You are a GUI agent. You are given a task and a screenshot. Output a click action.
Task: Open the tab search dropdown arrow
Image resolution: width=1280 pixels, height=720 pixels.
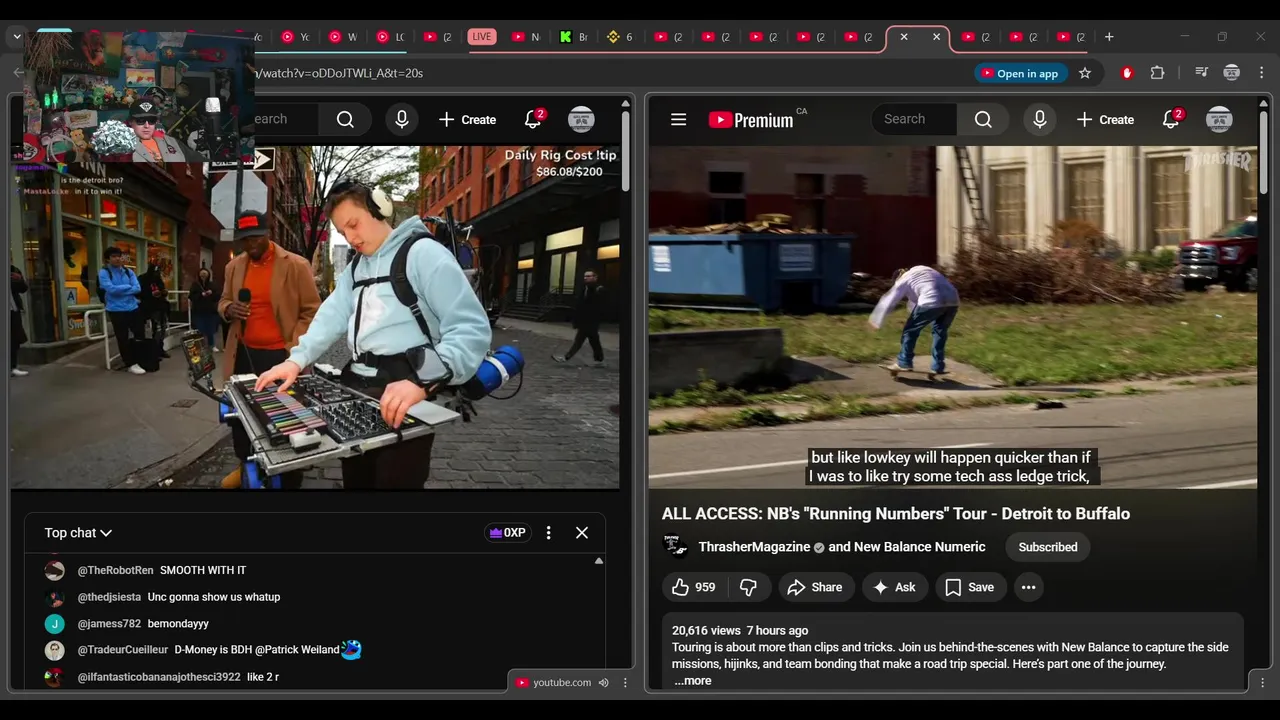click(x=17, y=37)
